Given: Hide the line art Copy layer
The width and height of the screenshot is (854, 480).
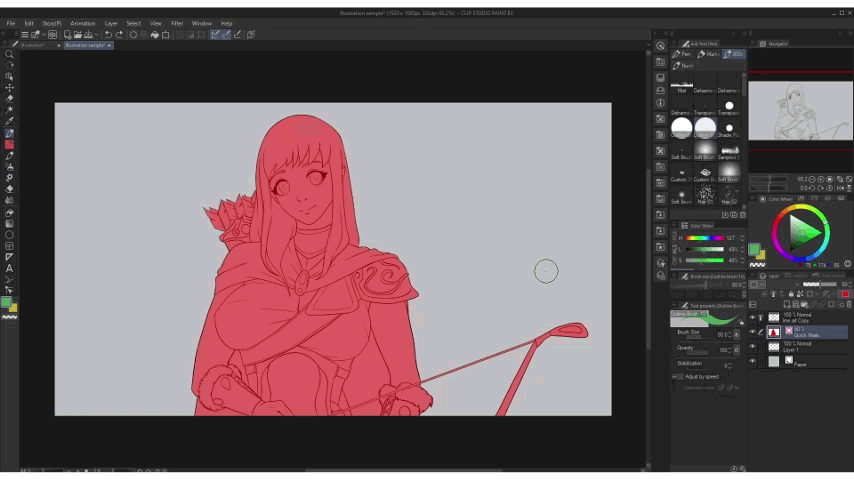Looking at the screenshot, I should coord(753,317).
